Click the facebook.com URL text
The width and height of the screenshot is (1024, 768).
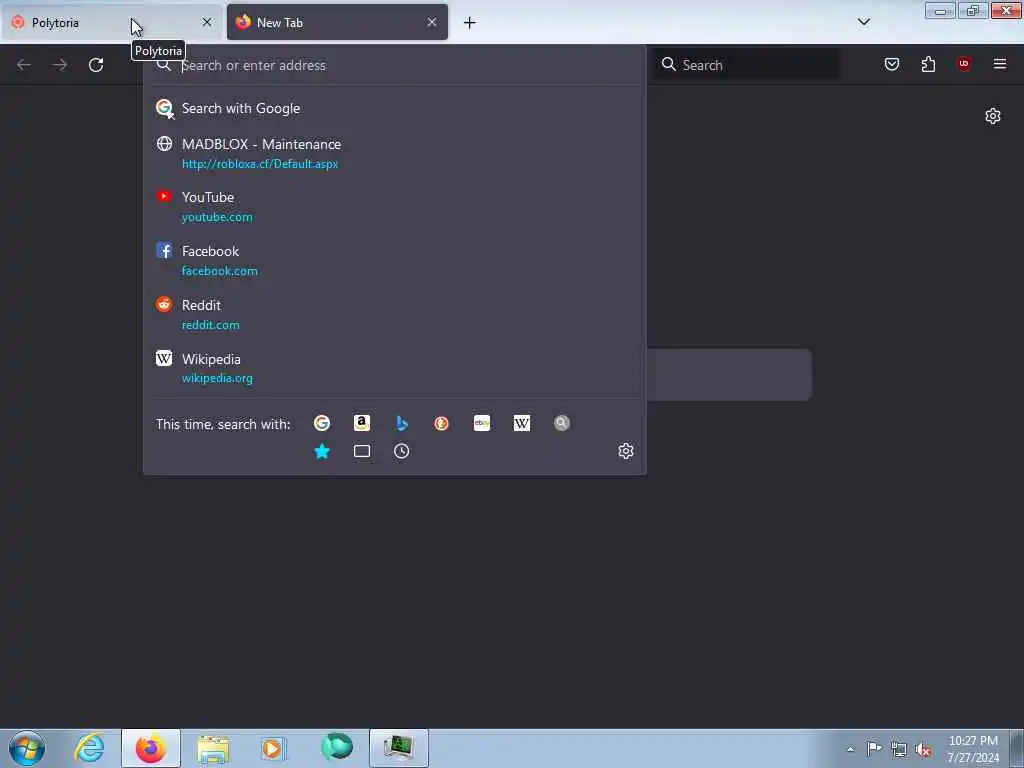219,271
